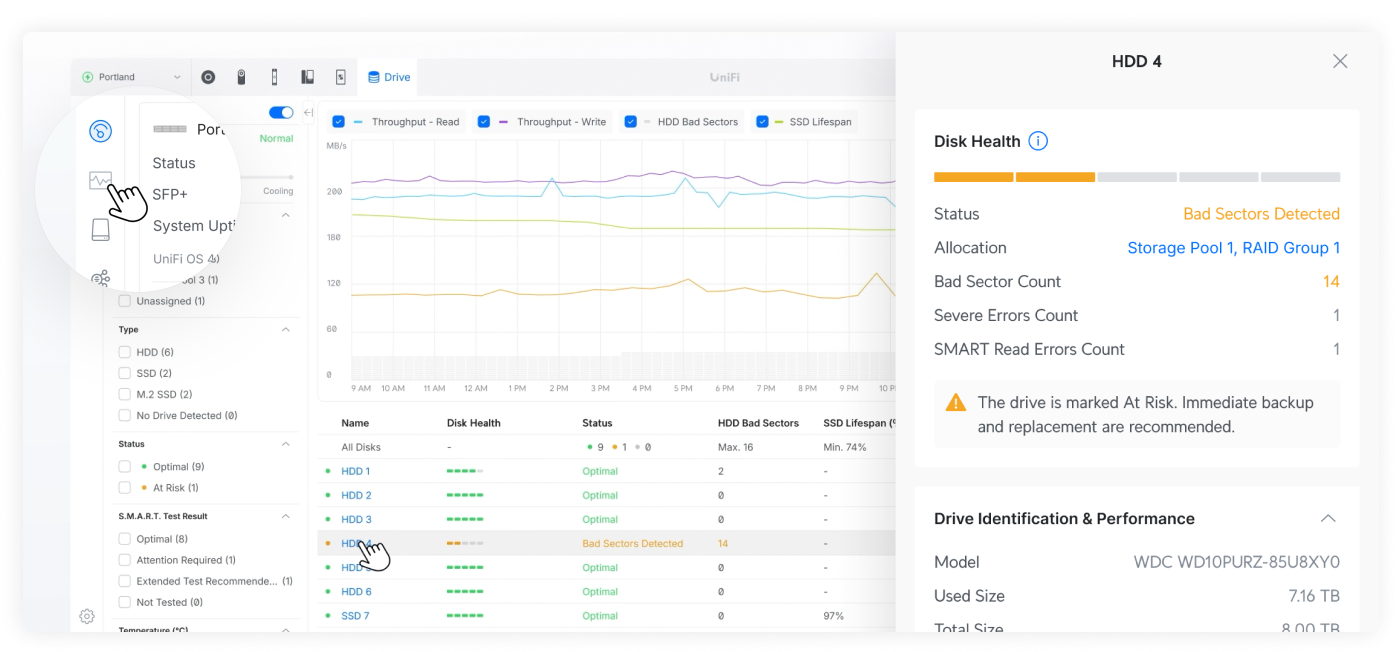Uncheck the HDD Bad Sectors series
This screenshot has height=652, width=1398.
click(x=631, y=122)
